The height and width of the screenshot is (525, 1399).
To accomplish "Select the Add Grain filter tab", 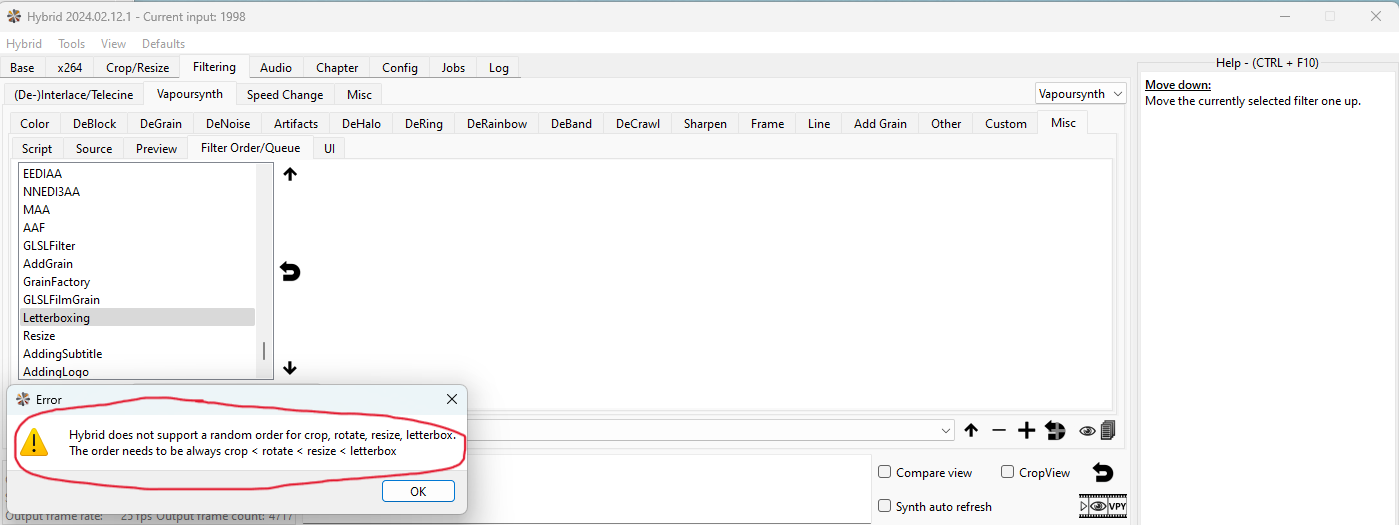I will pyautogui.click(x=880, y=124).
